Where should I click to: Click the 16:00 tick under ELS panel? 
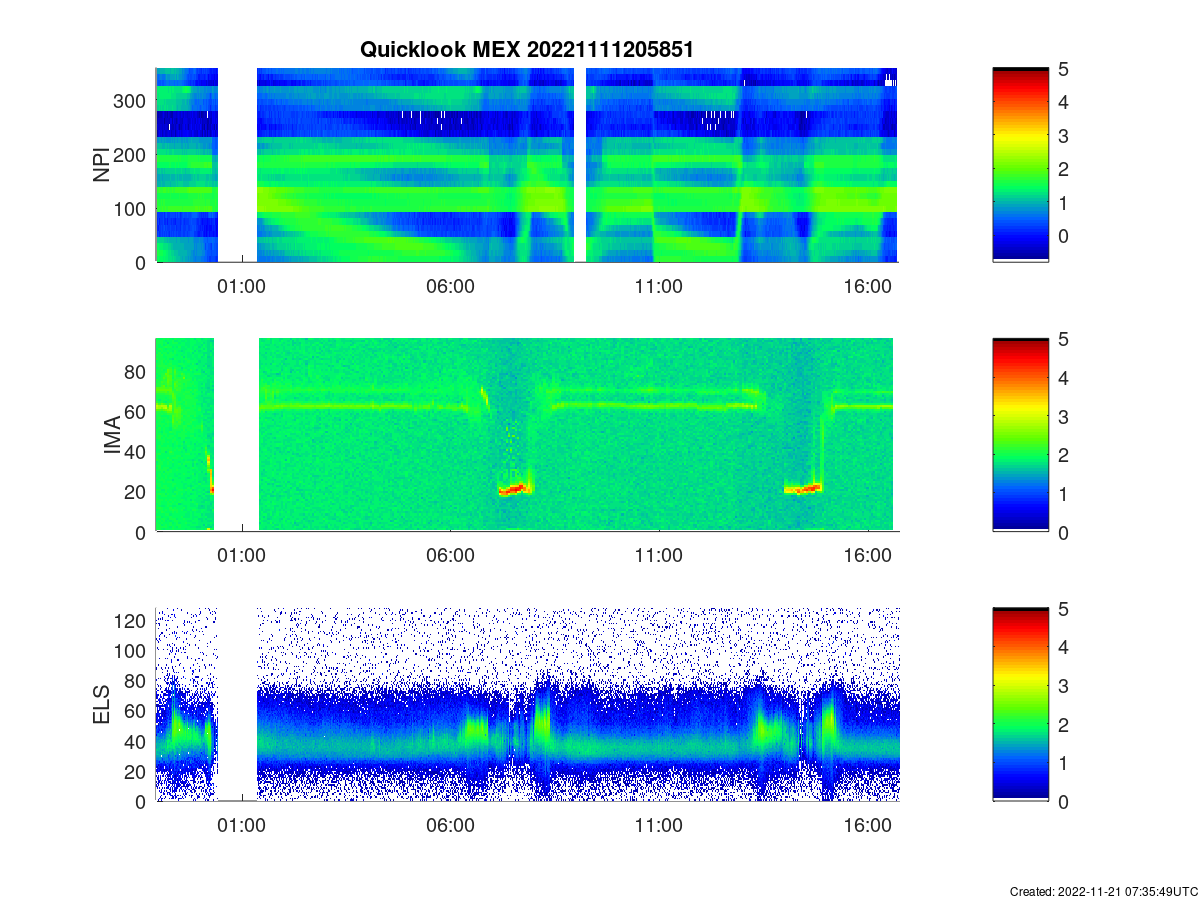[868, 825]
